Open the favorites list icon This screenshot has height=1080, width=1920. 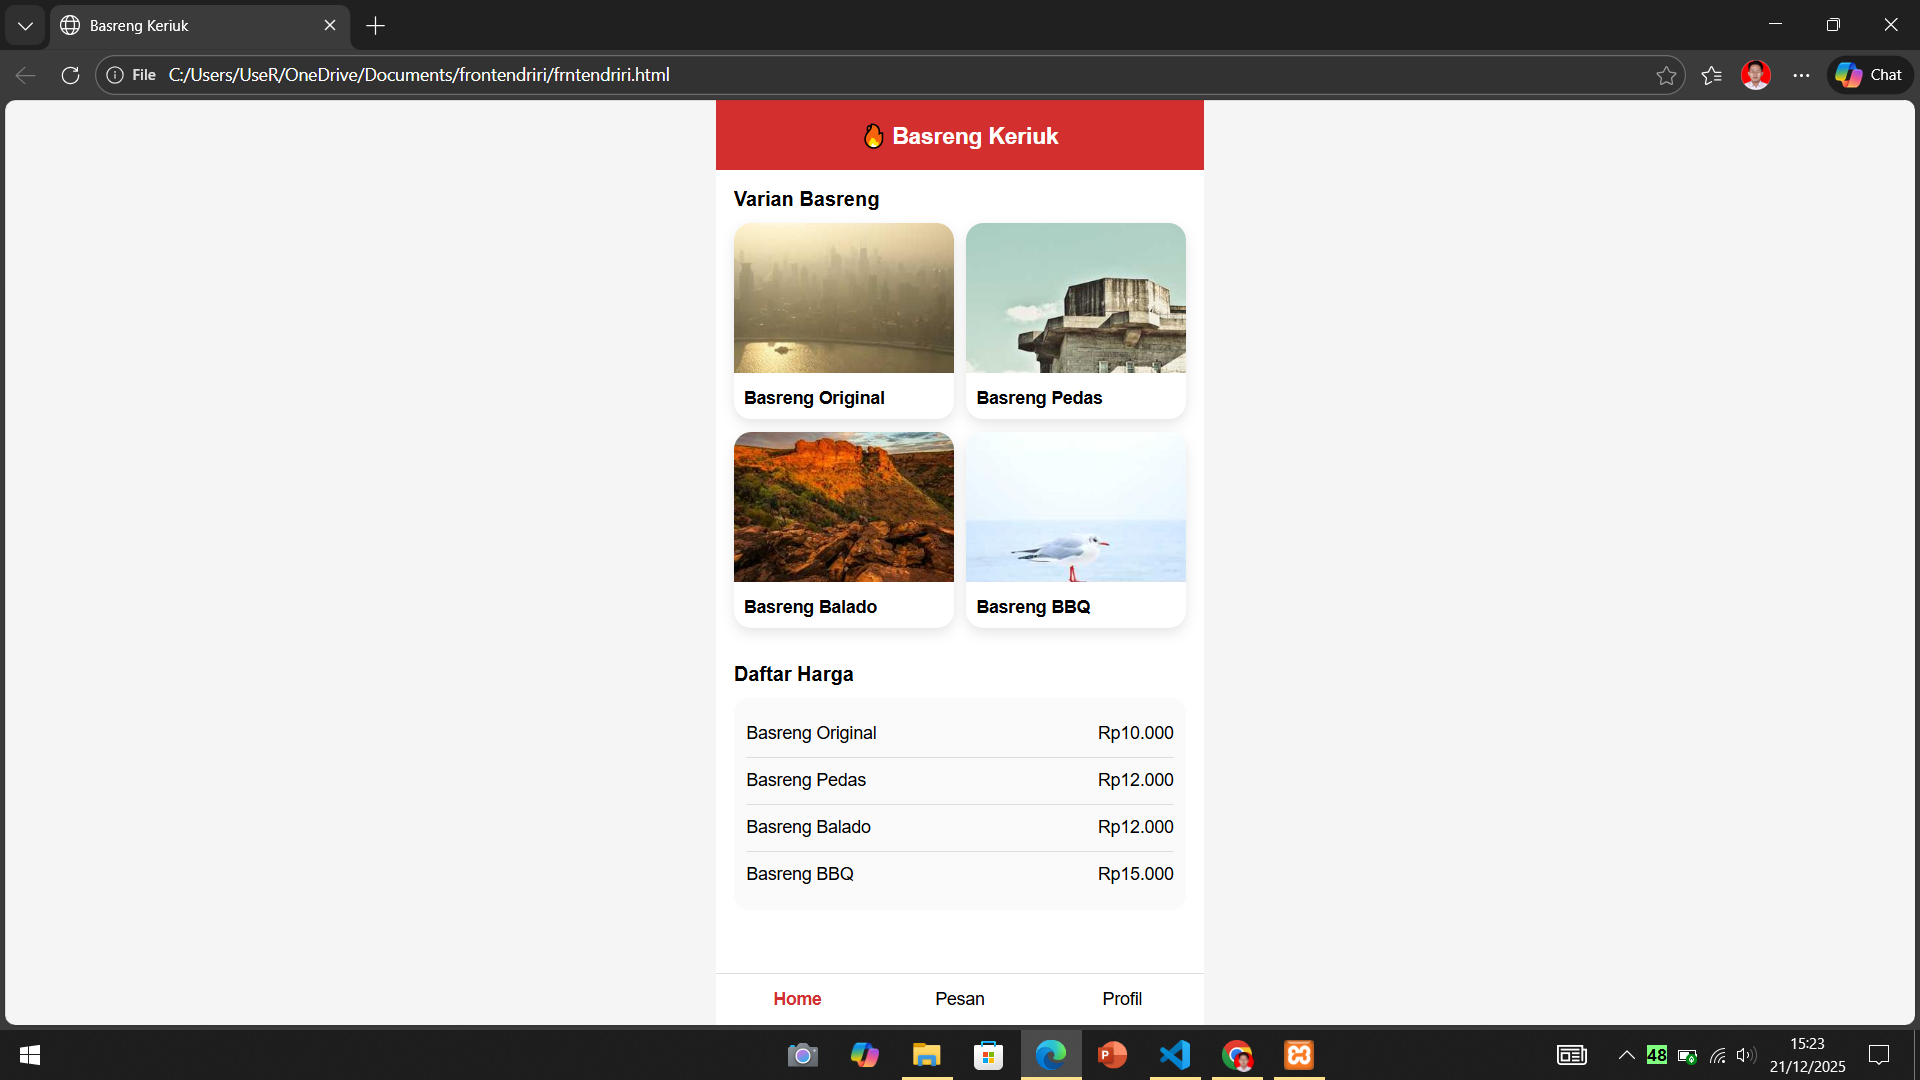(1711, 75)
